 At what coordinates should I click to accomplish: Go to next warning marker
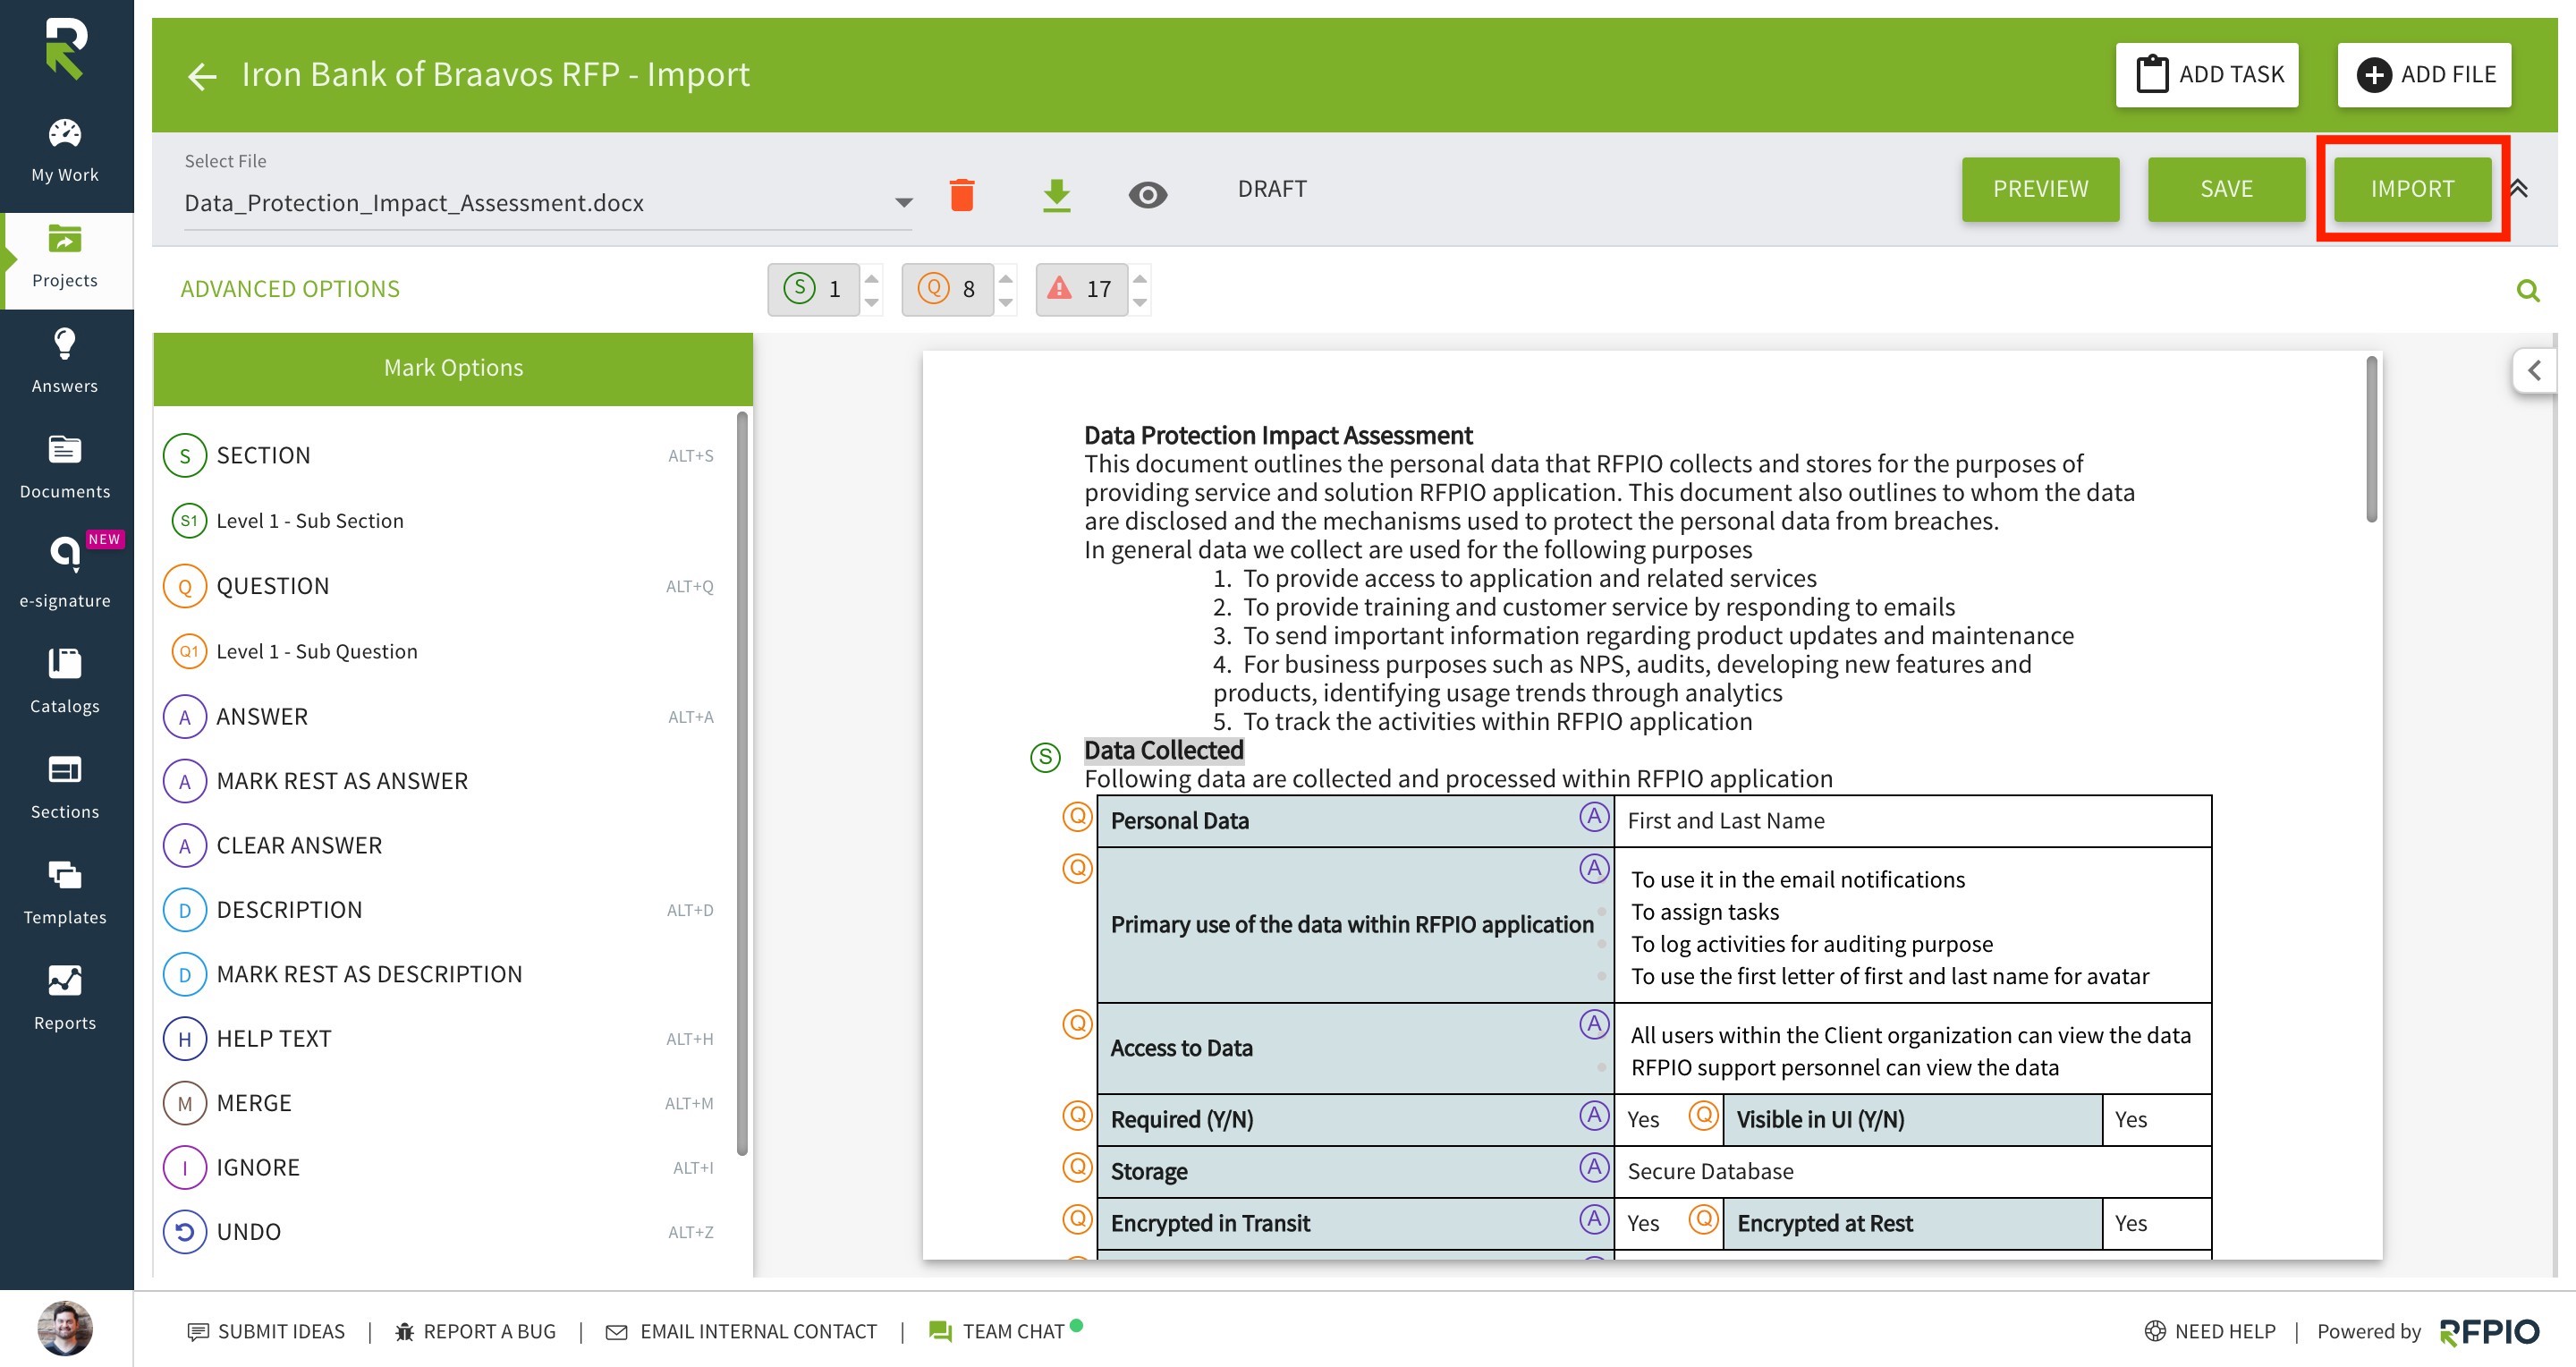coord(1140,302)
